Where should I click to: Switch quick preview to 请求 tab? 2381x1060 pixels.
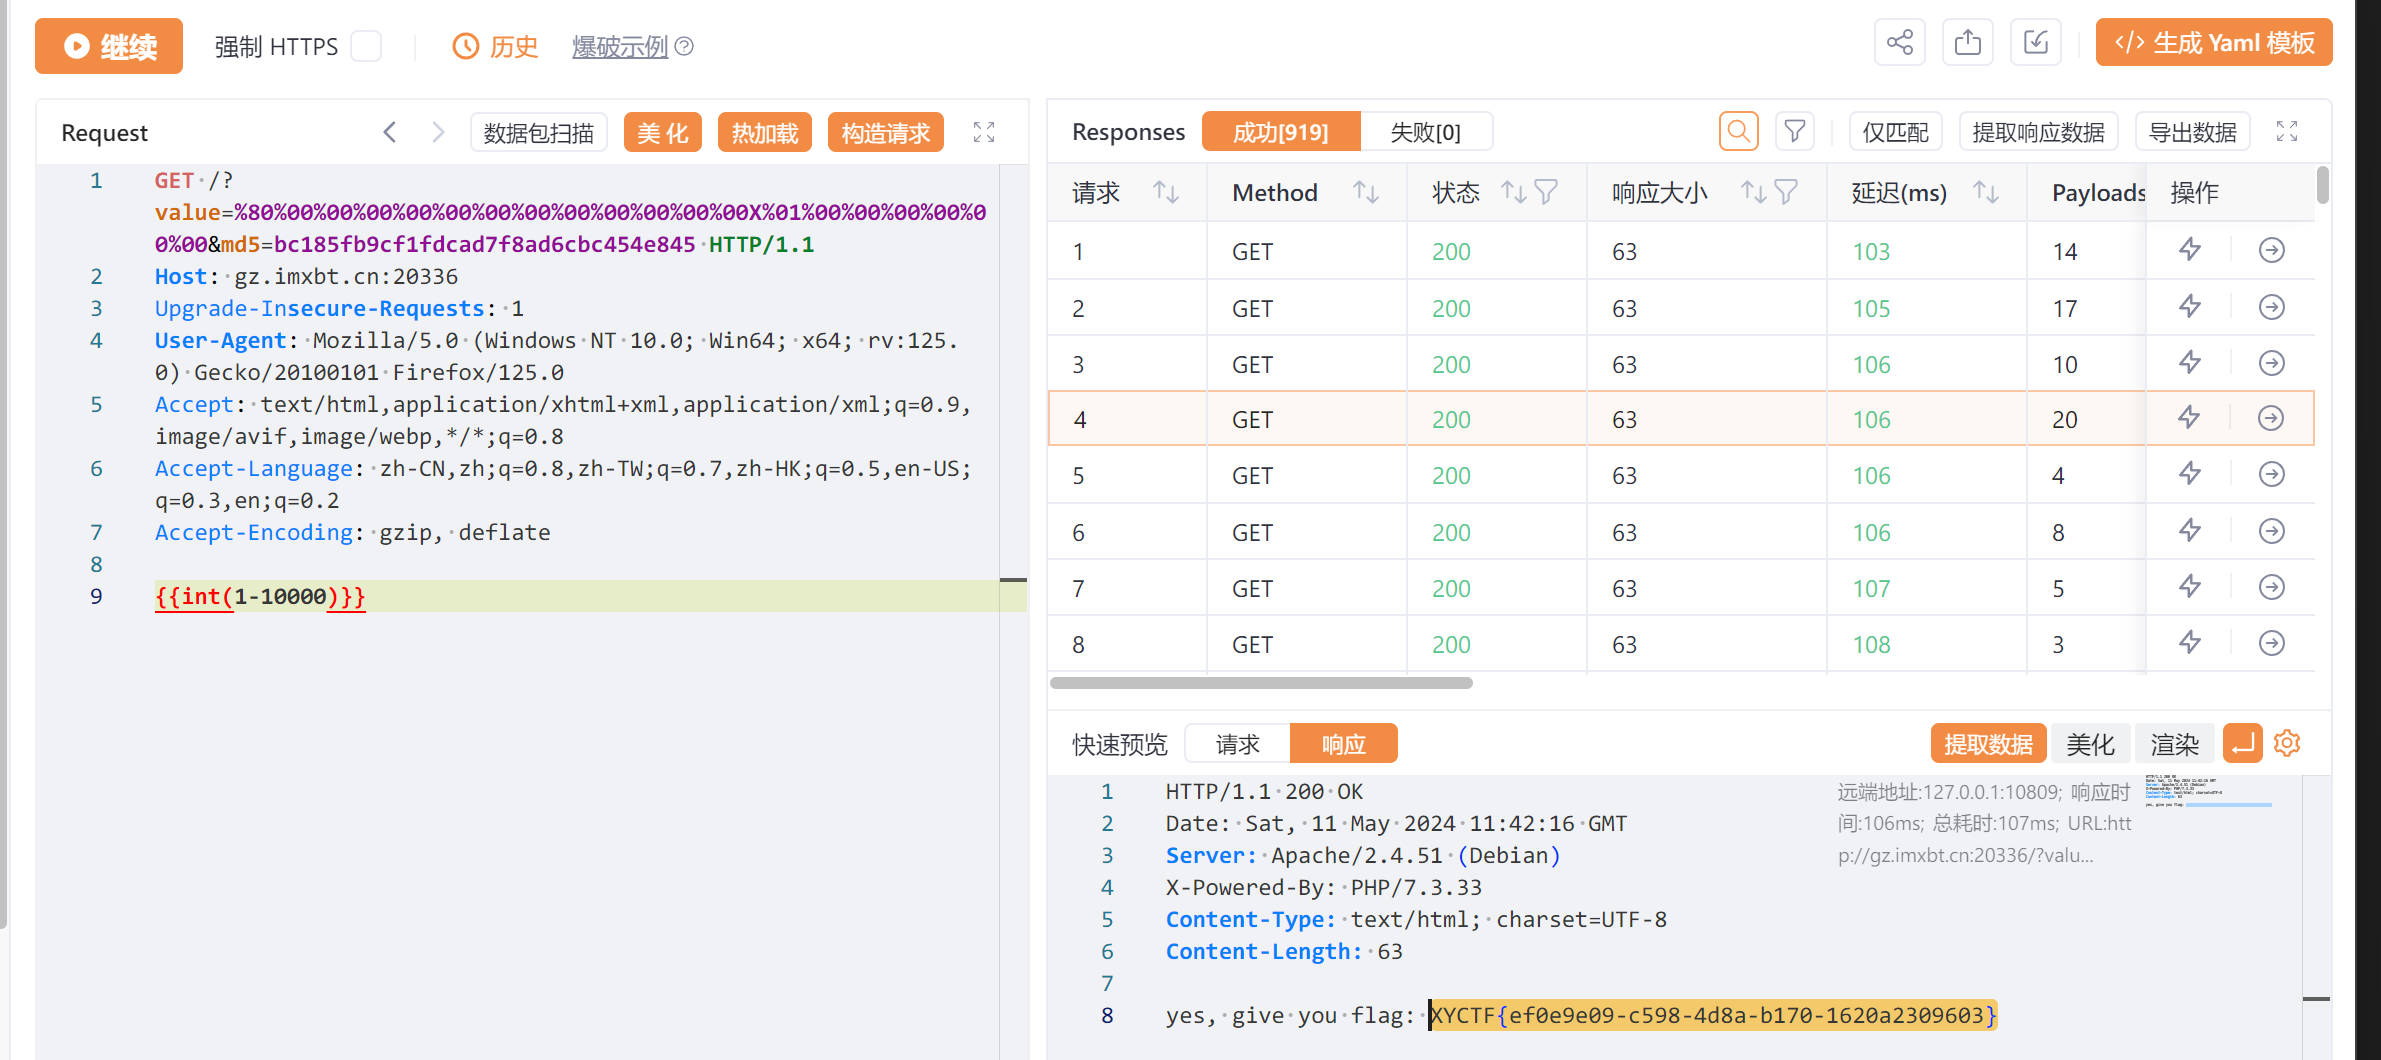tap(1238, 744)
